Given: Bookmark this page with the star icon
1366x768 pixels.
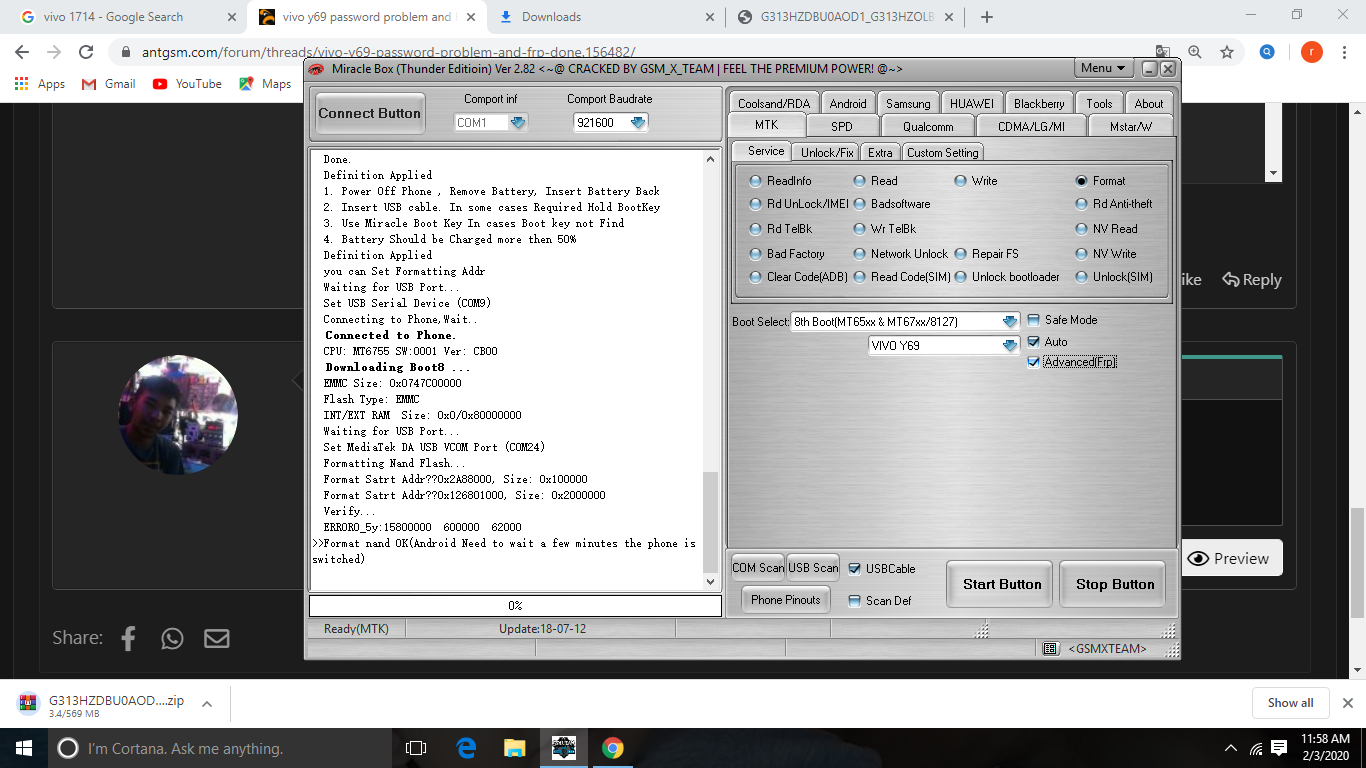Looking at the screenshot, I should [x=1227, y=52].
